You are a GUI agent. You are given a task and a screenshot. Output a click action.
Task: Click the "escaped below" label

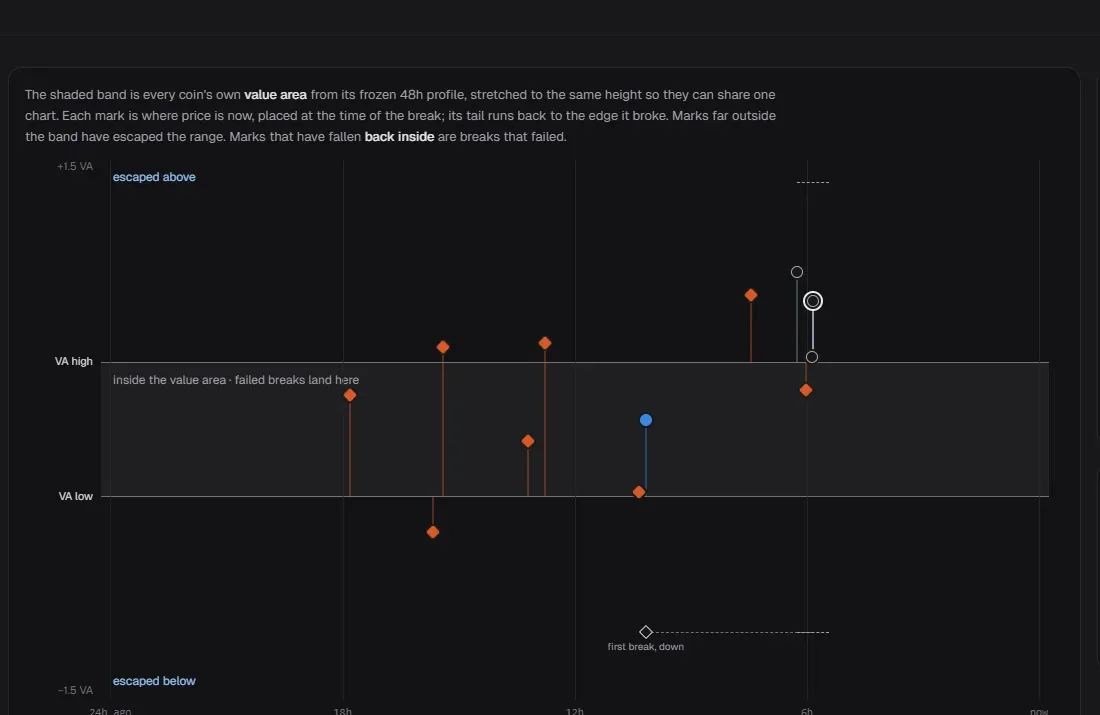click(x=154, y=681)
